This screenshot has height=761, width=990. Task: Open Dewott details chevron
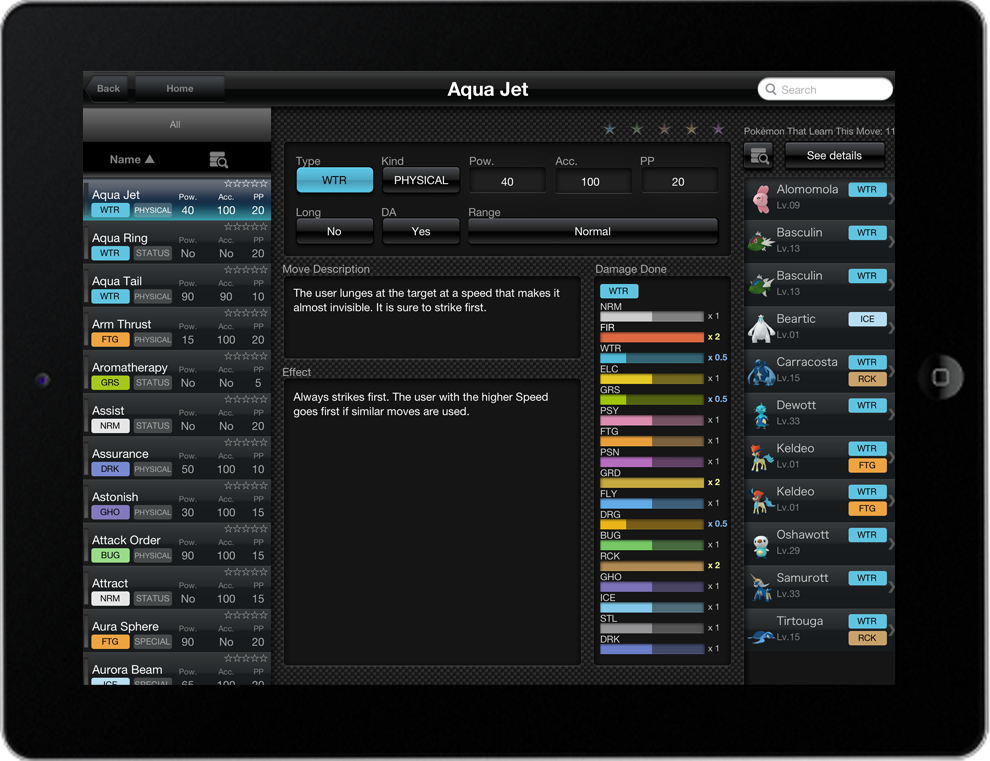891,415
